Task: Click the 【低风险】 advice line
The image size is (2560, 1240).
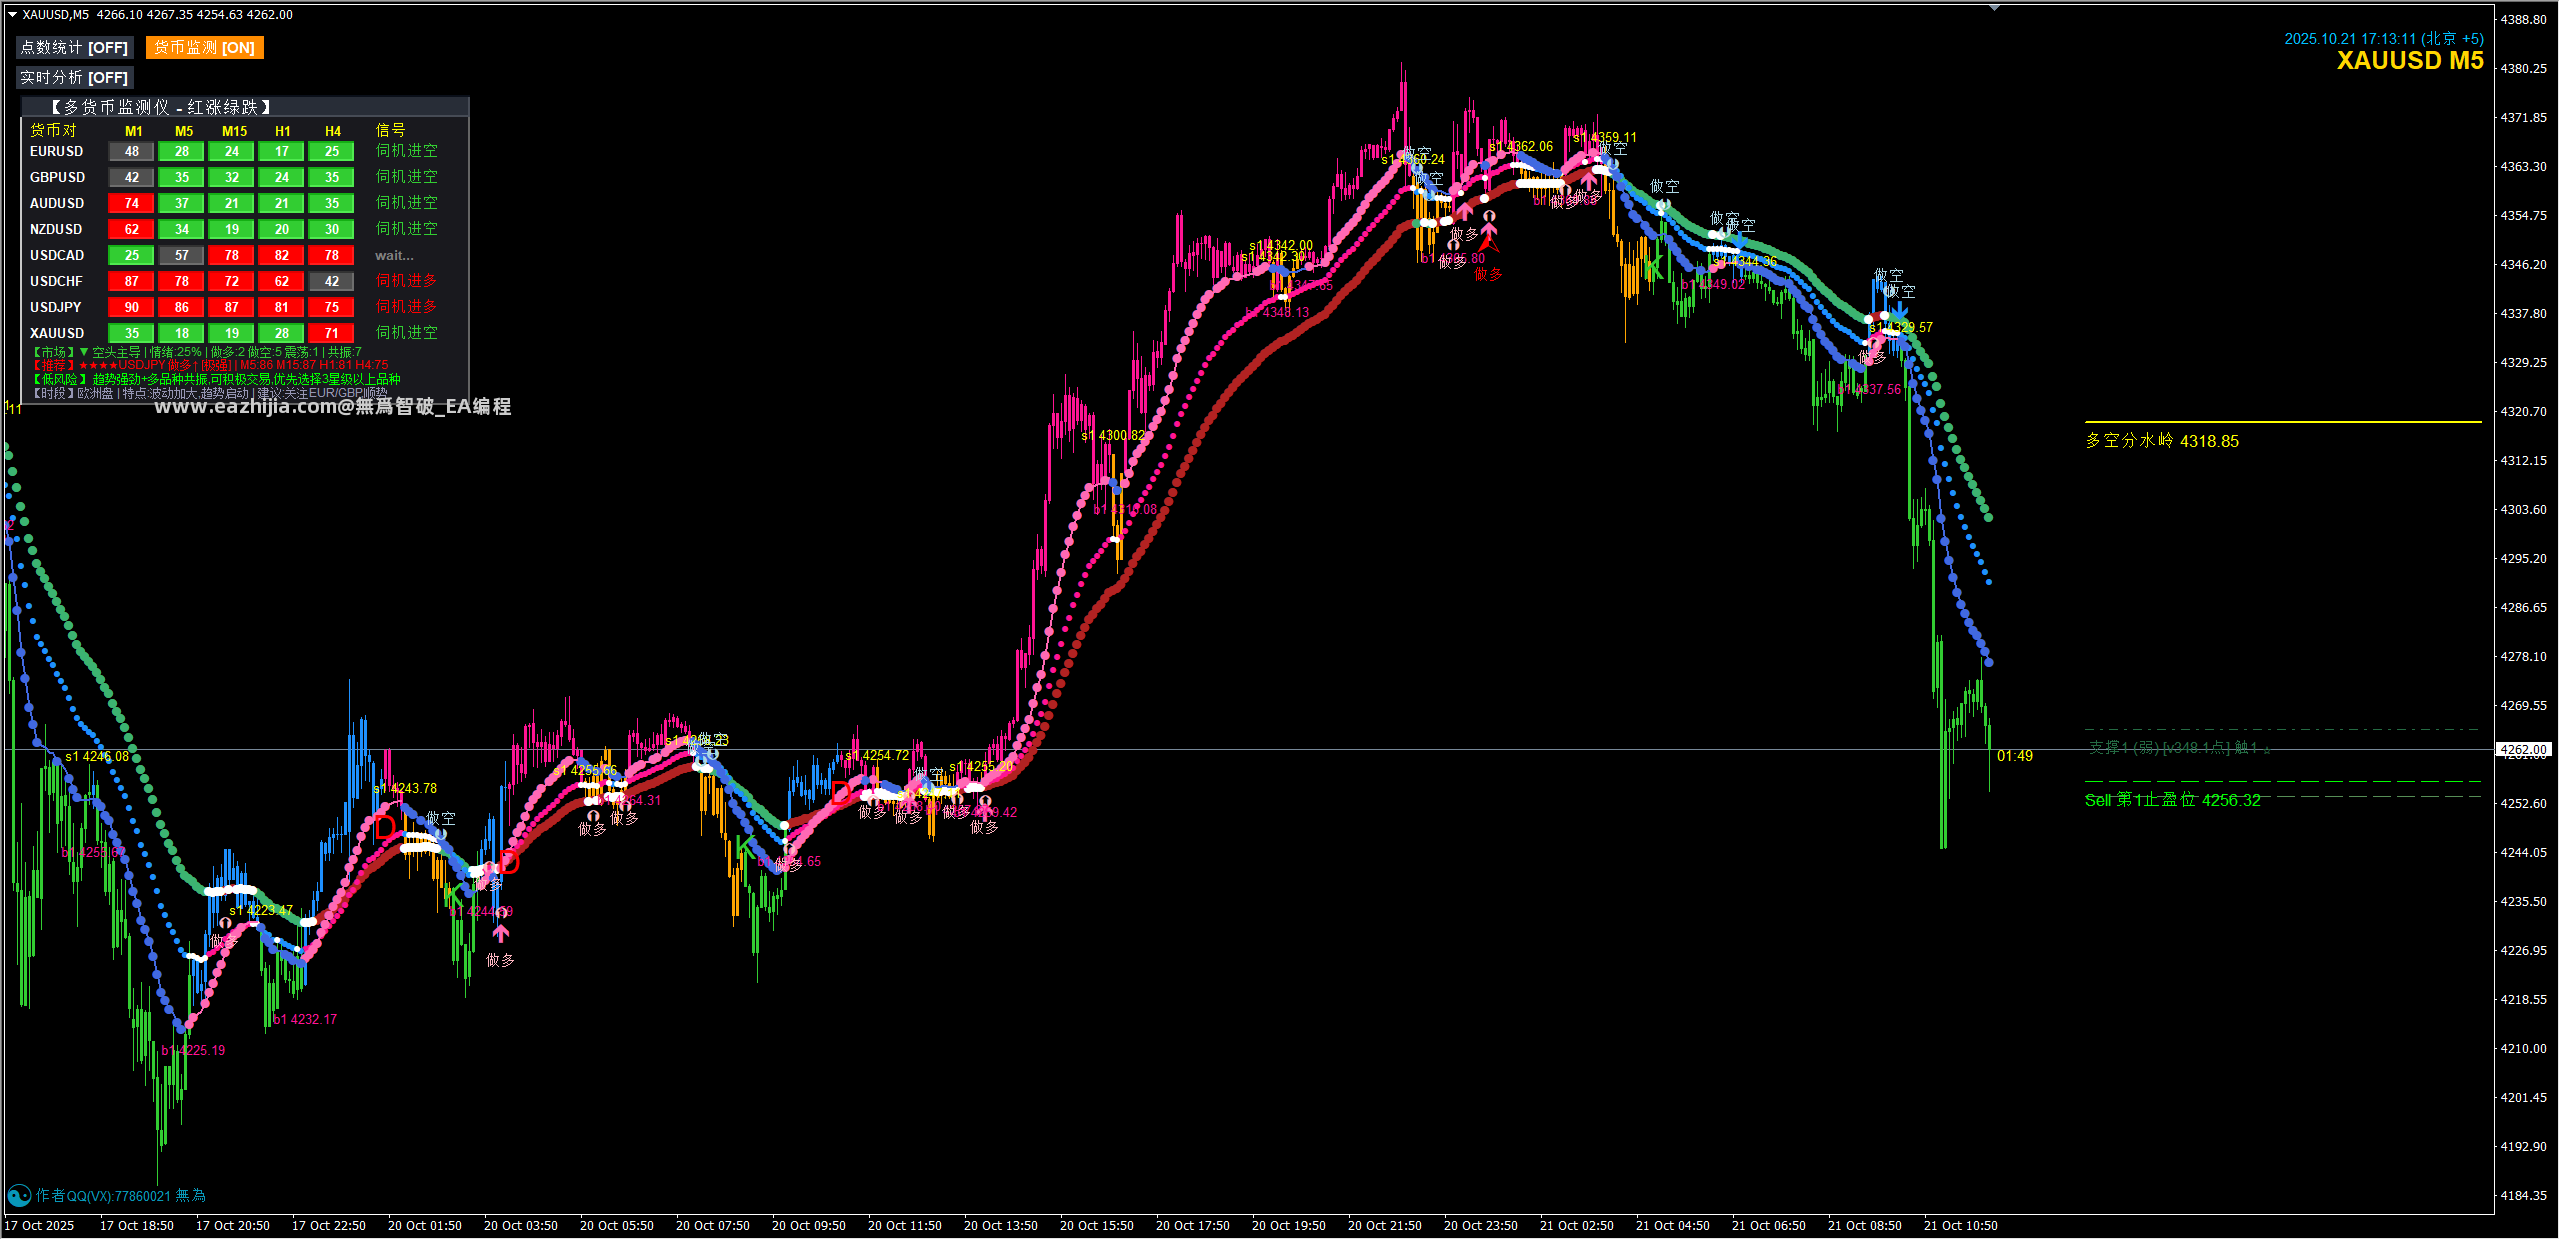Action: (x=216, y=380)
